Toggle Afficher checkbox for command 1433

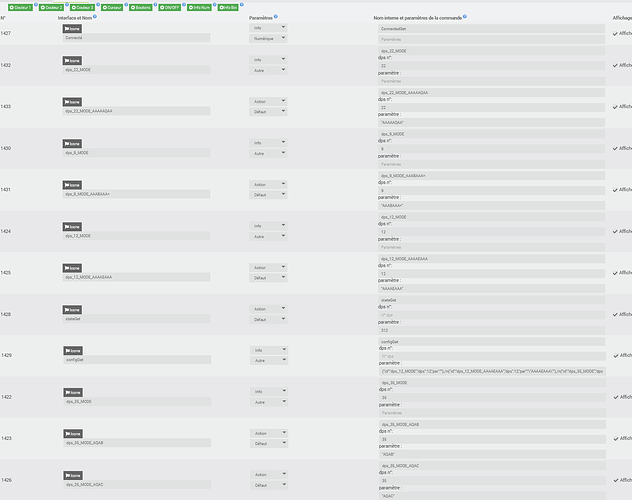click(615, 107)
